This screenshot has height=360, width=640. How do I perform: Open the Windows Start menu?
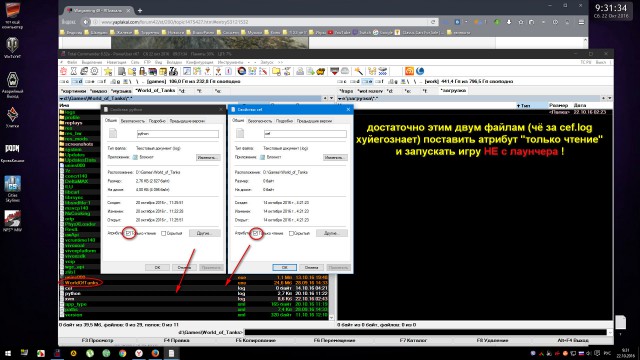tap(8, 353)
